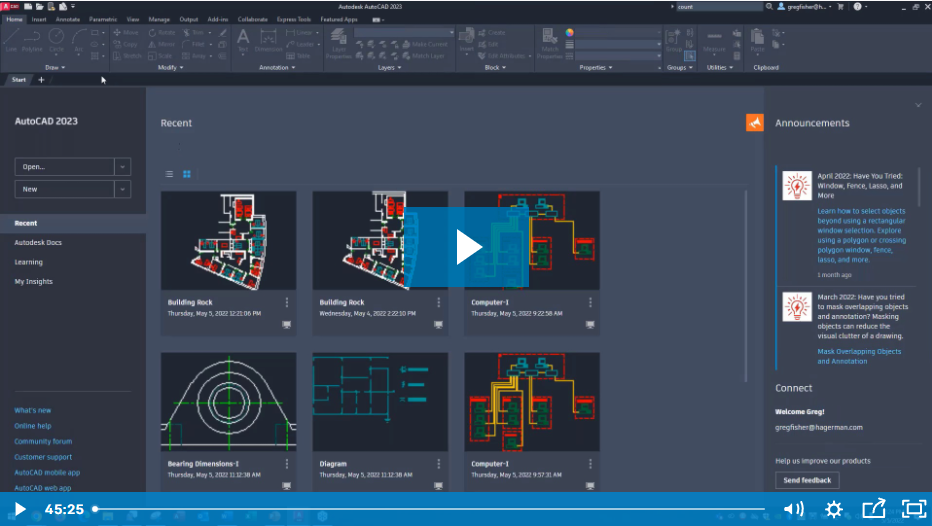Select Autodesk Docs in left sidebar
This screenshot has height=526, width=932.
click(38, 242)
